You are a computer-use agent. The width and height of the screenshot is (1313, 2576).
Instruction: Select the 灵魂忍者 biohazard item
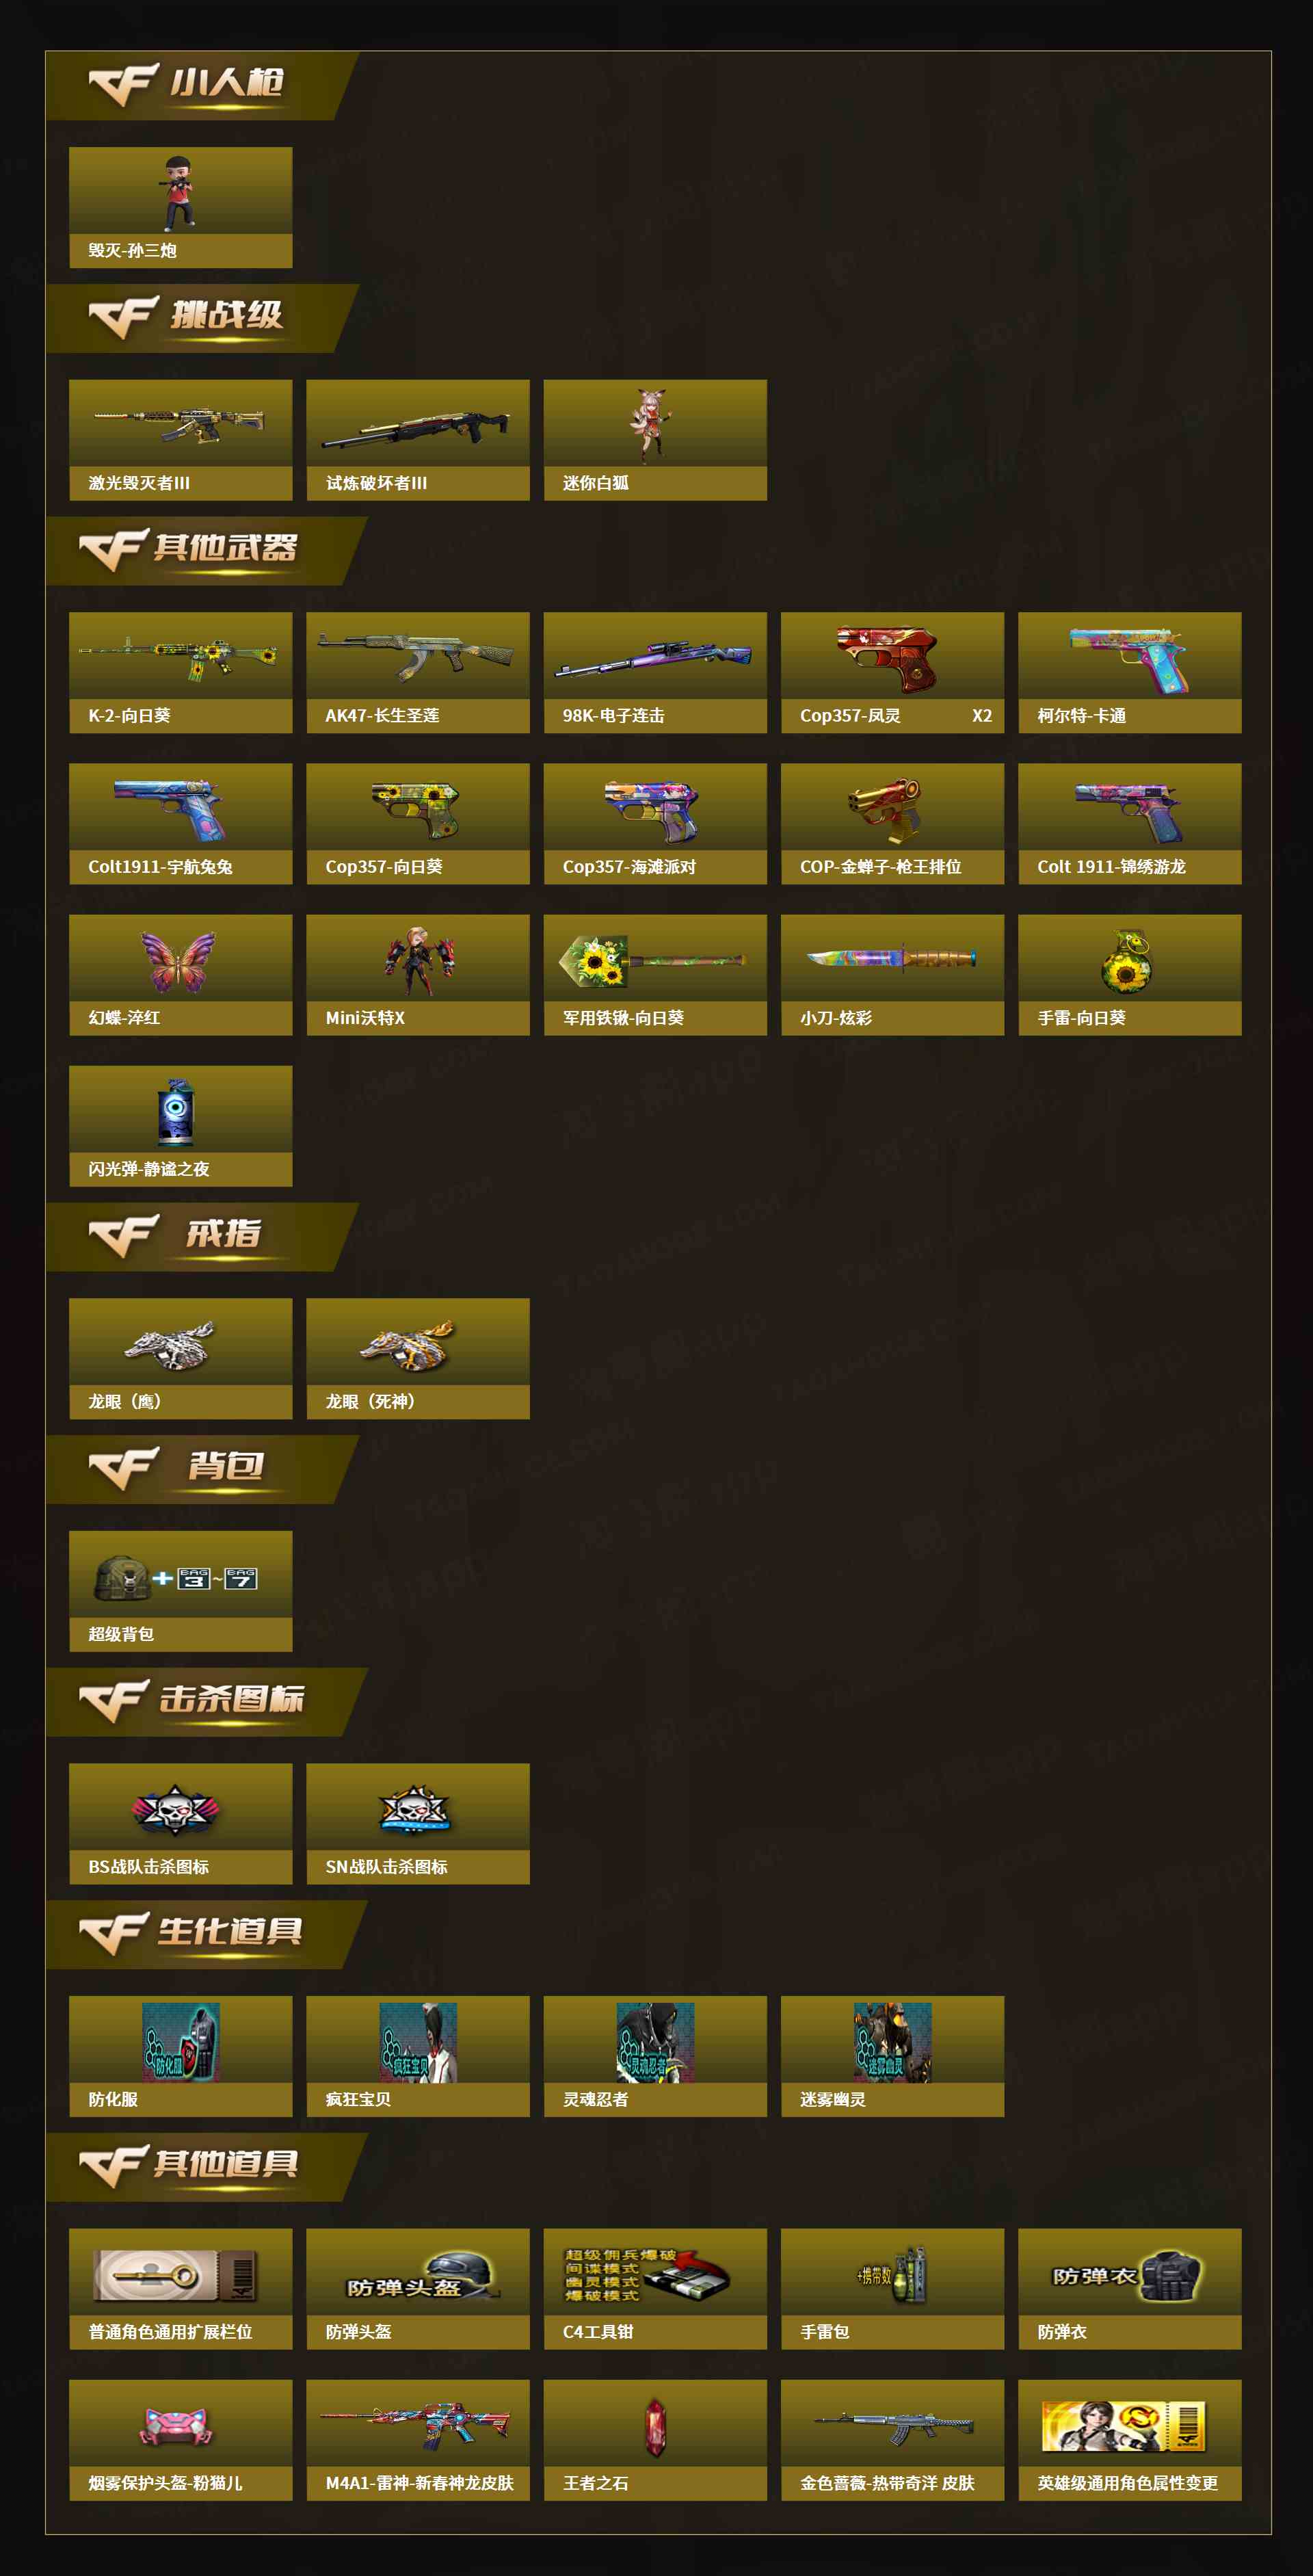point(655,2056)
